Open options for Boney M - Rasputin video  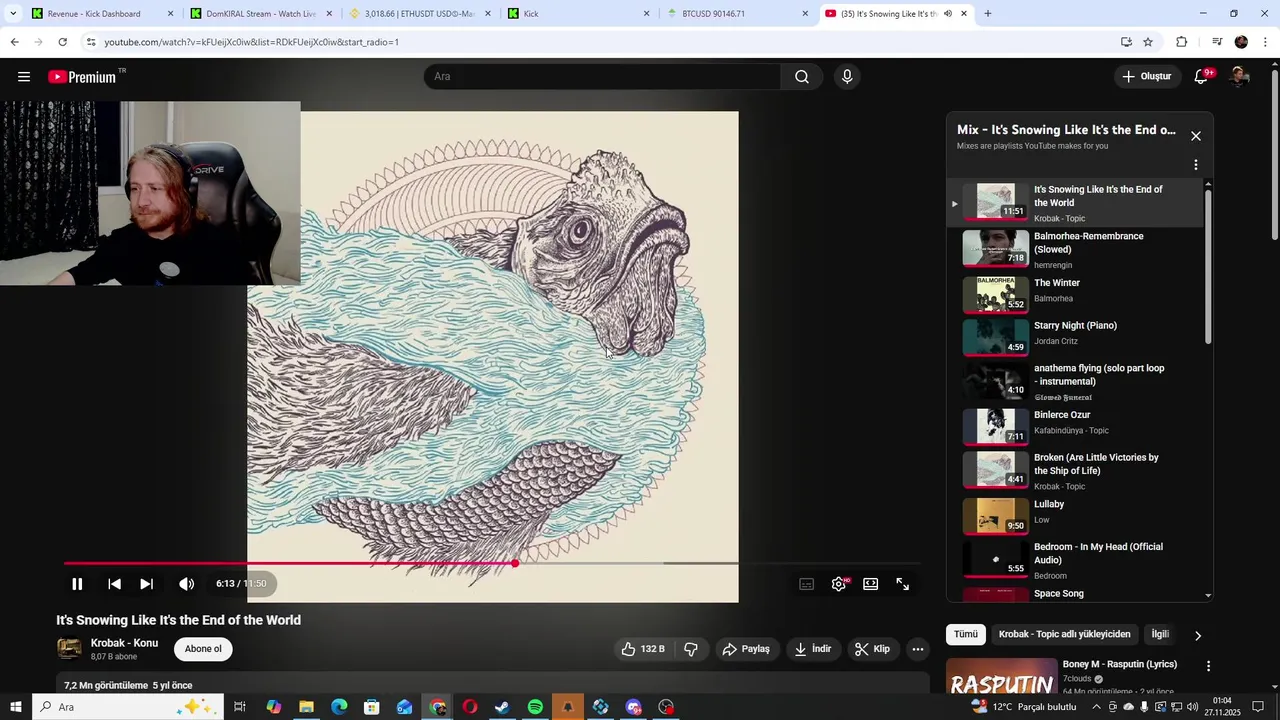[x=1208, y=666]
